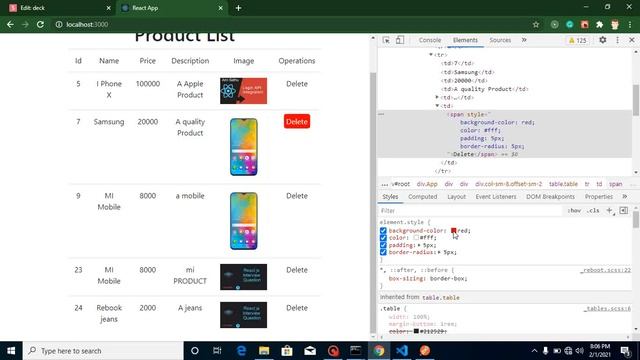Open Mail app from taskbar
This screenshot has height=360, width=640.
(x=310, y=351)
